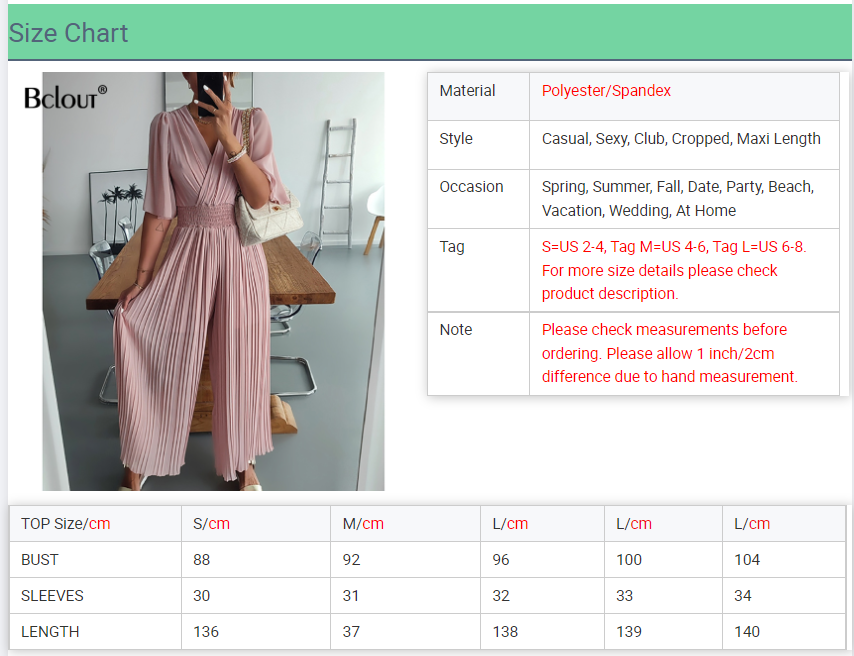This screenshot has height=656, width=854.
Task: Click the Material row label
Action: click(467, 91)
